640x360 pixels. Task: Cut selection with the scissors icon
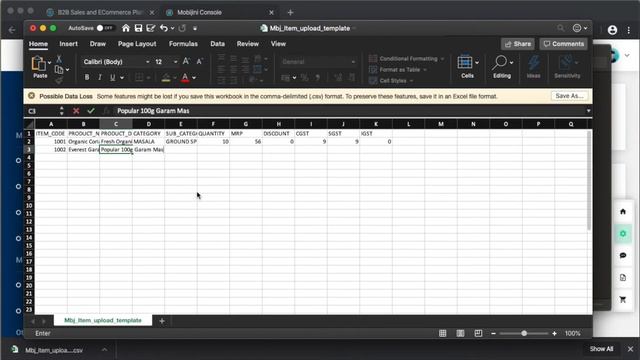pyautogui.click(x=59, y=59)
